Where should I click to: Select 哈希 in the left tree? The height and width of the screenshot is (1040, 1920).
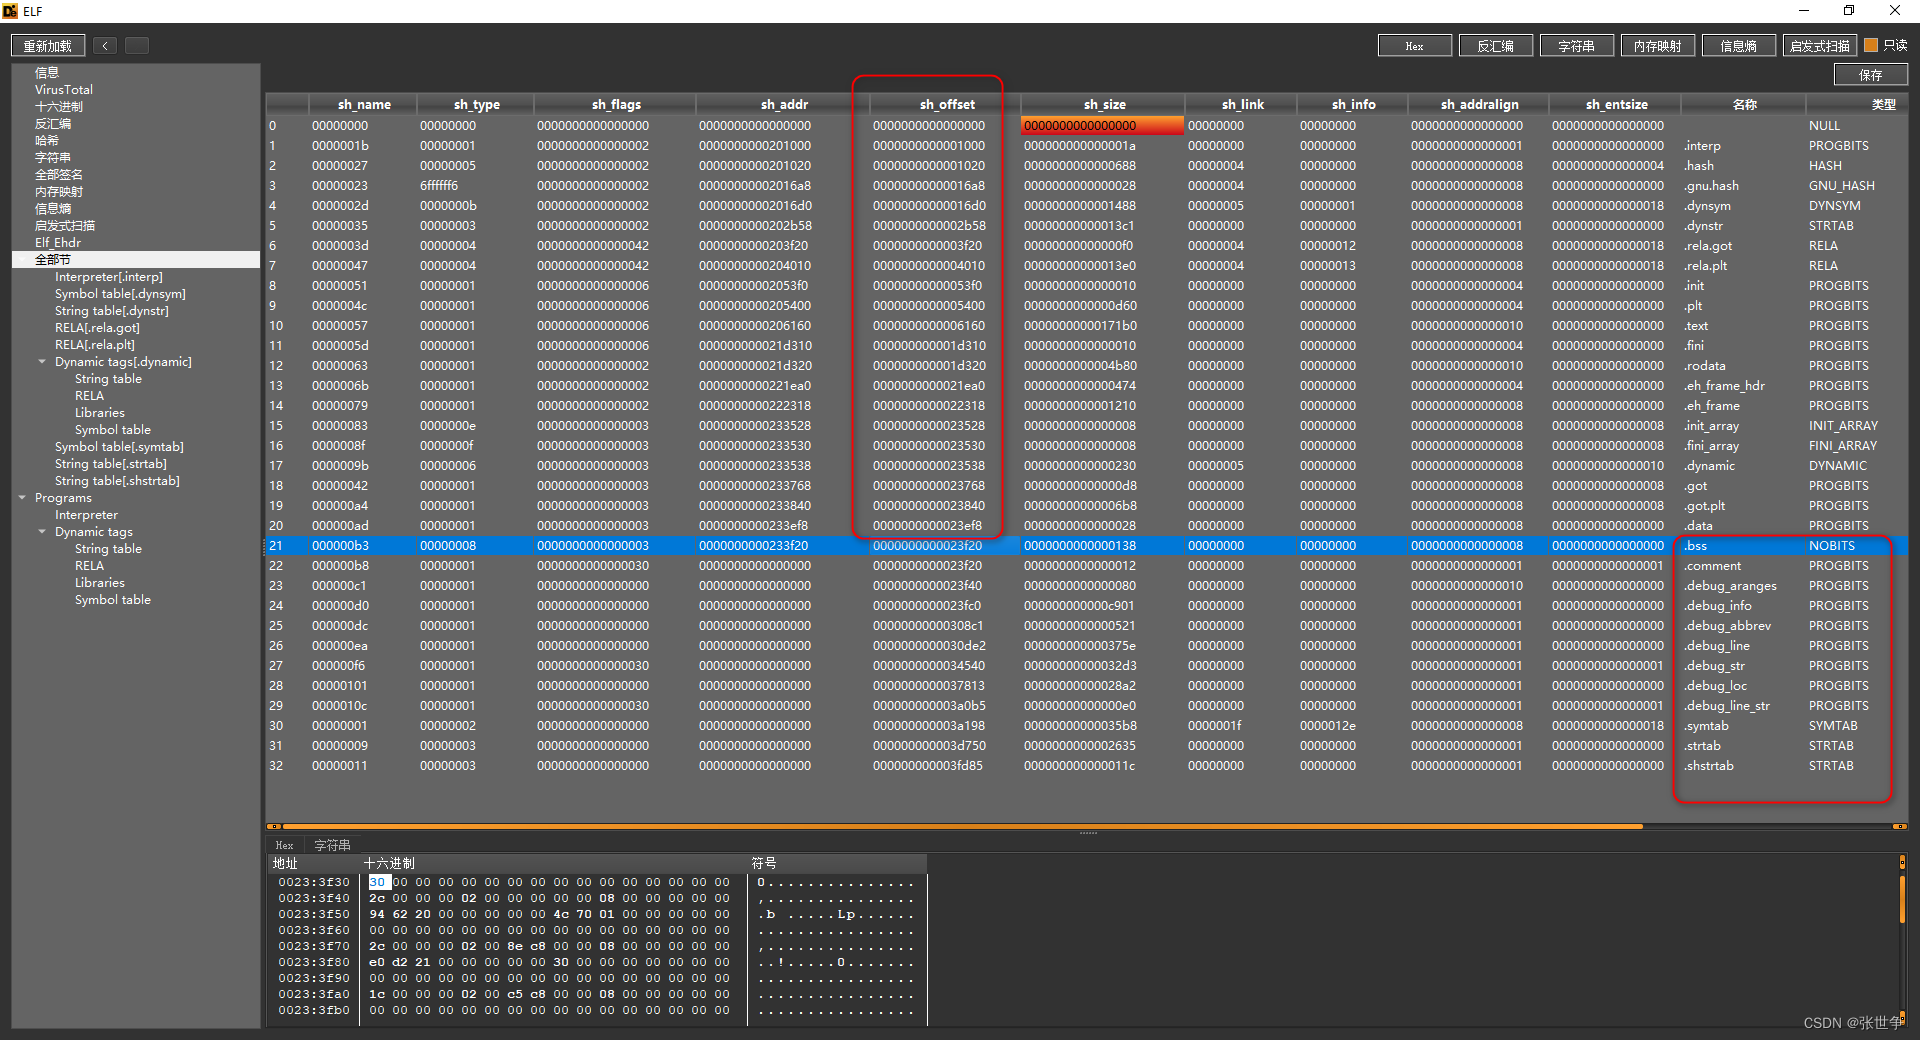(x=47, y=141)
